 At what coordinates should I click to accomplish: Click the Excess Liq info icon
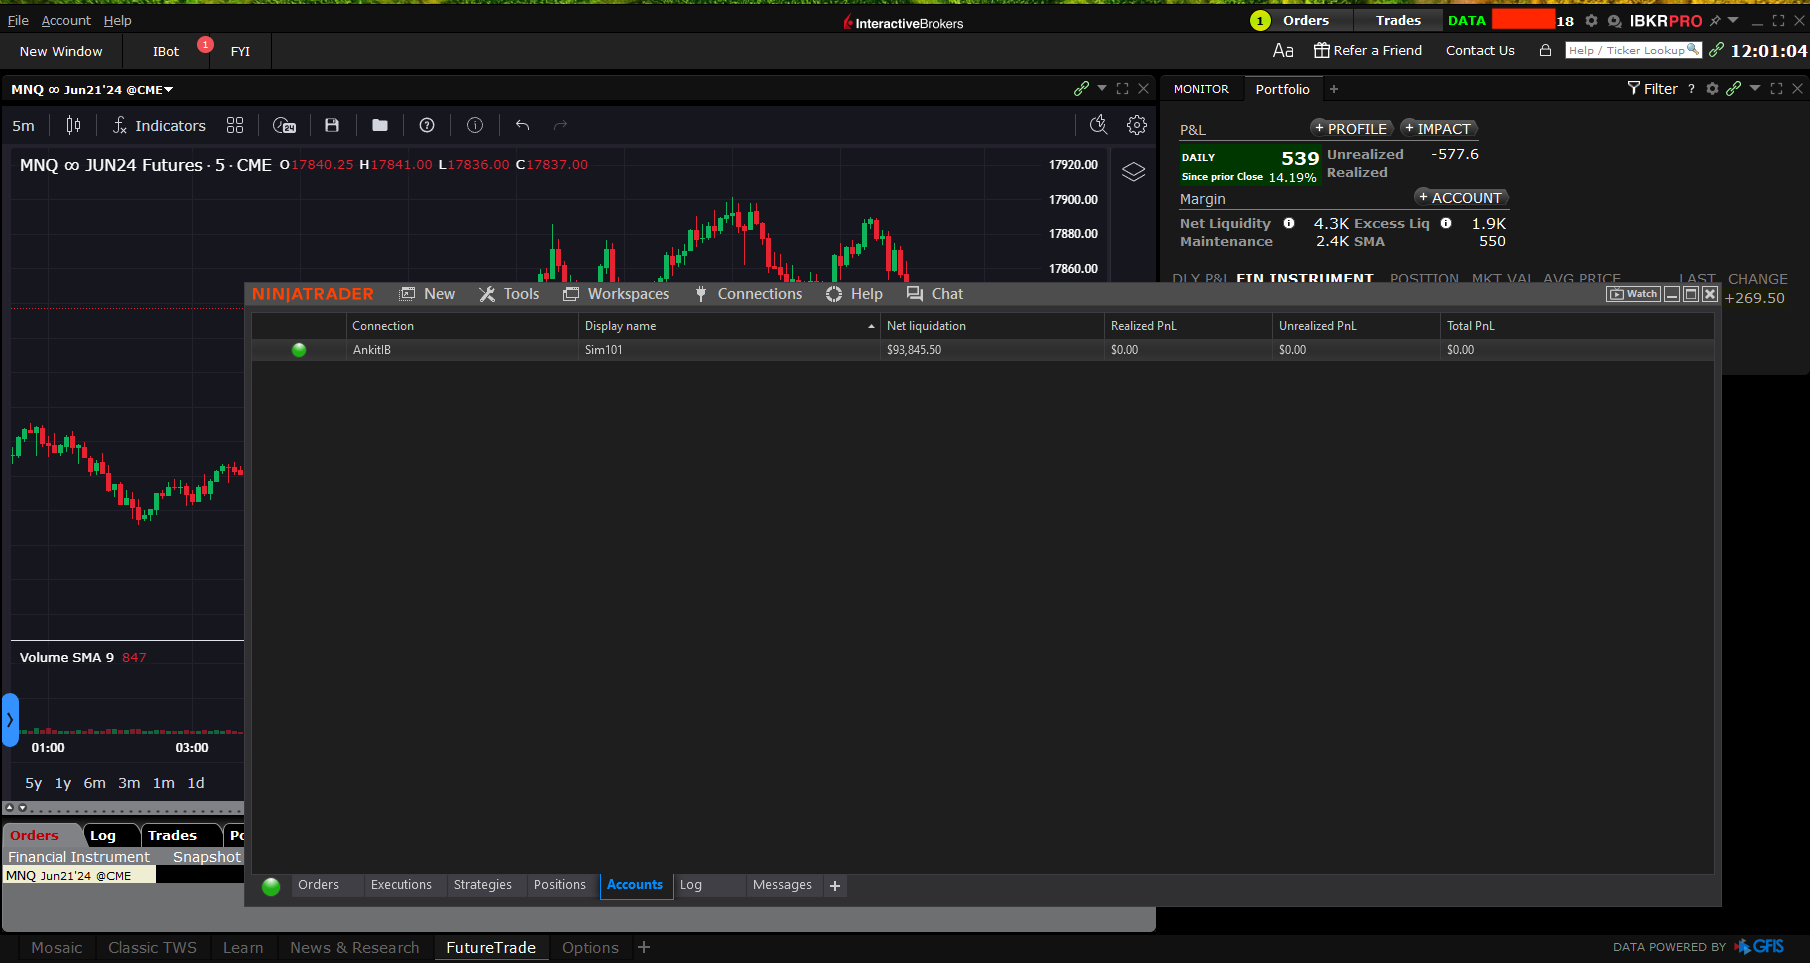click(x=1446, y=223)
